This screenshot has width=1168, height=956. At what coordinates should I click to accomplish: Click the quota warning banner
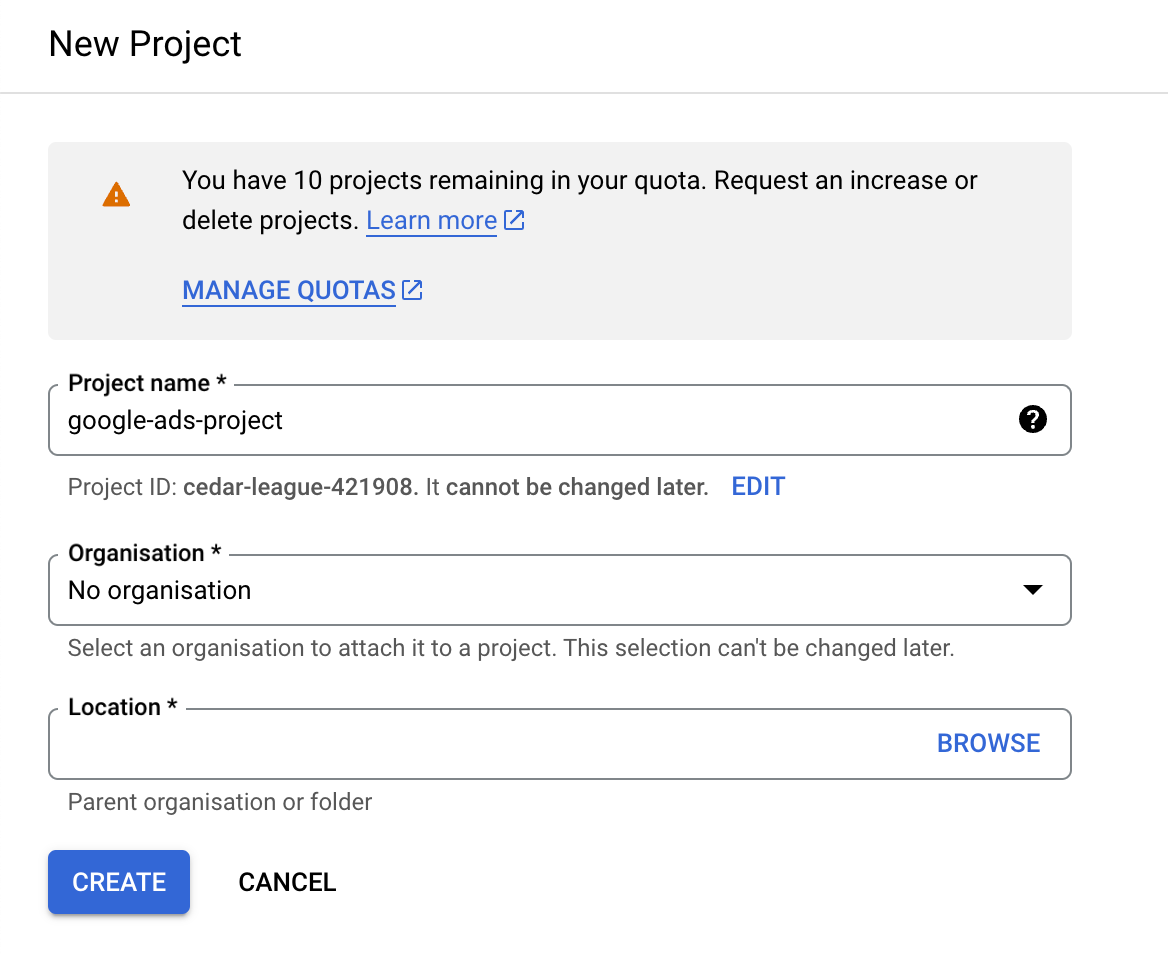point(560,240)
